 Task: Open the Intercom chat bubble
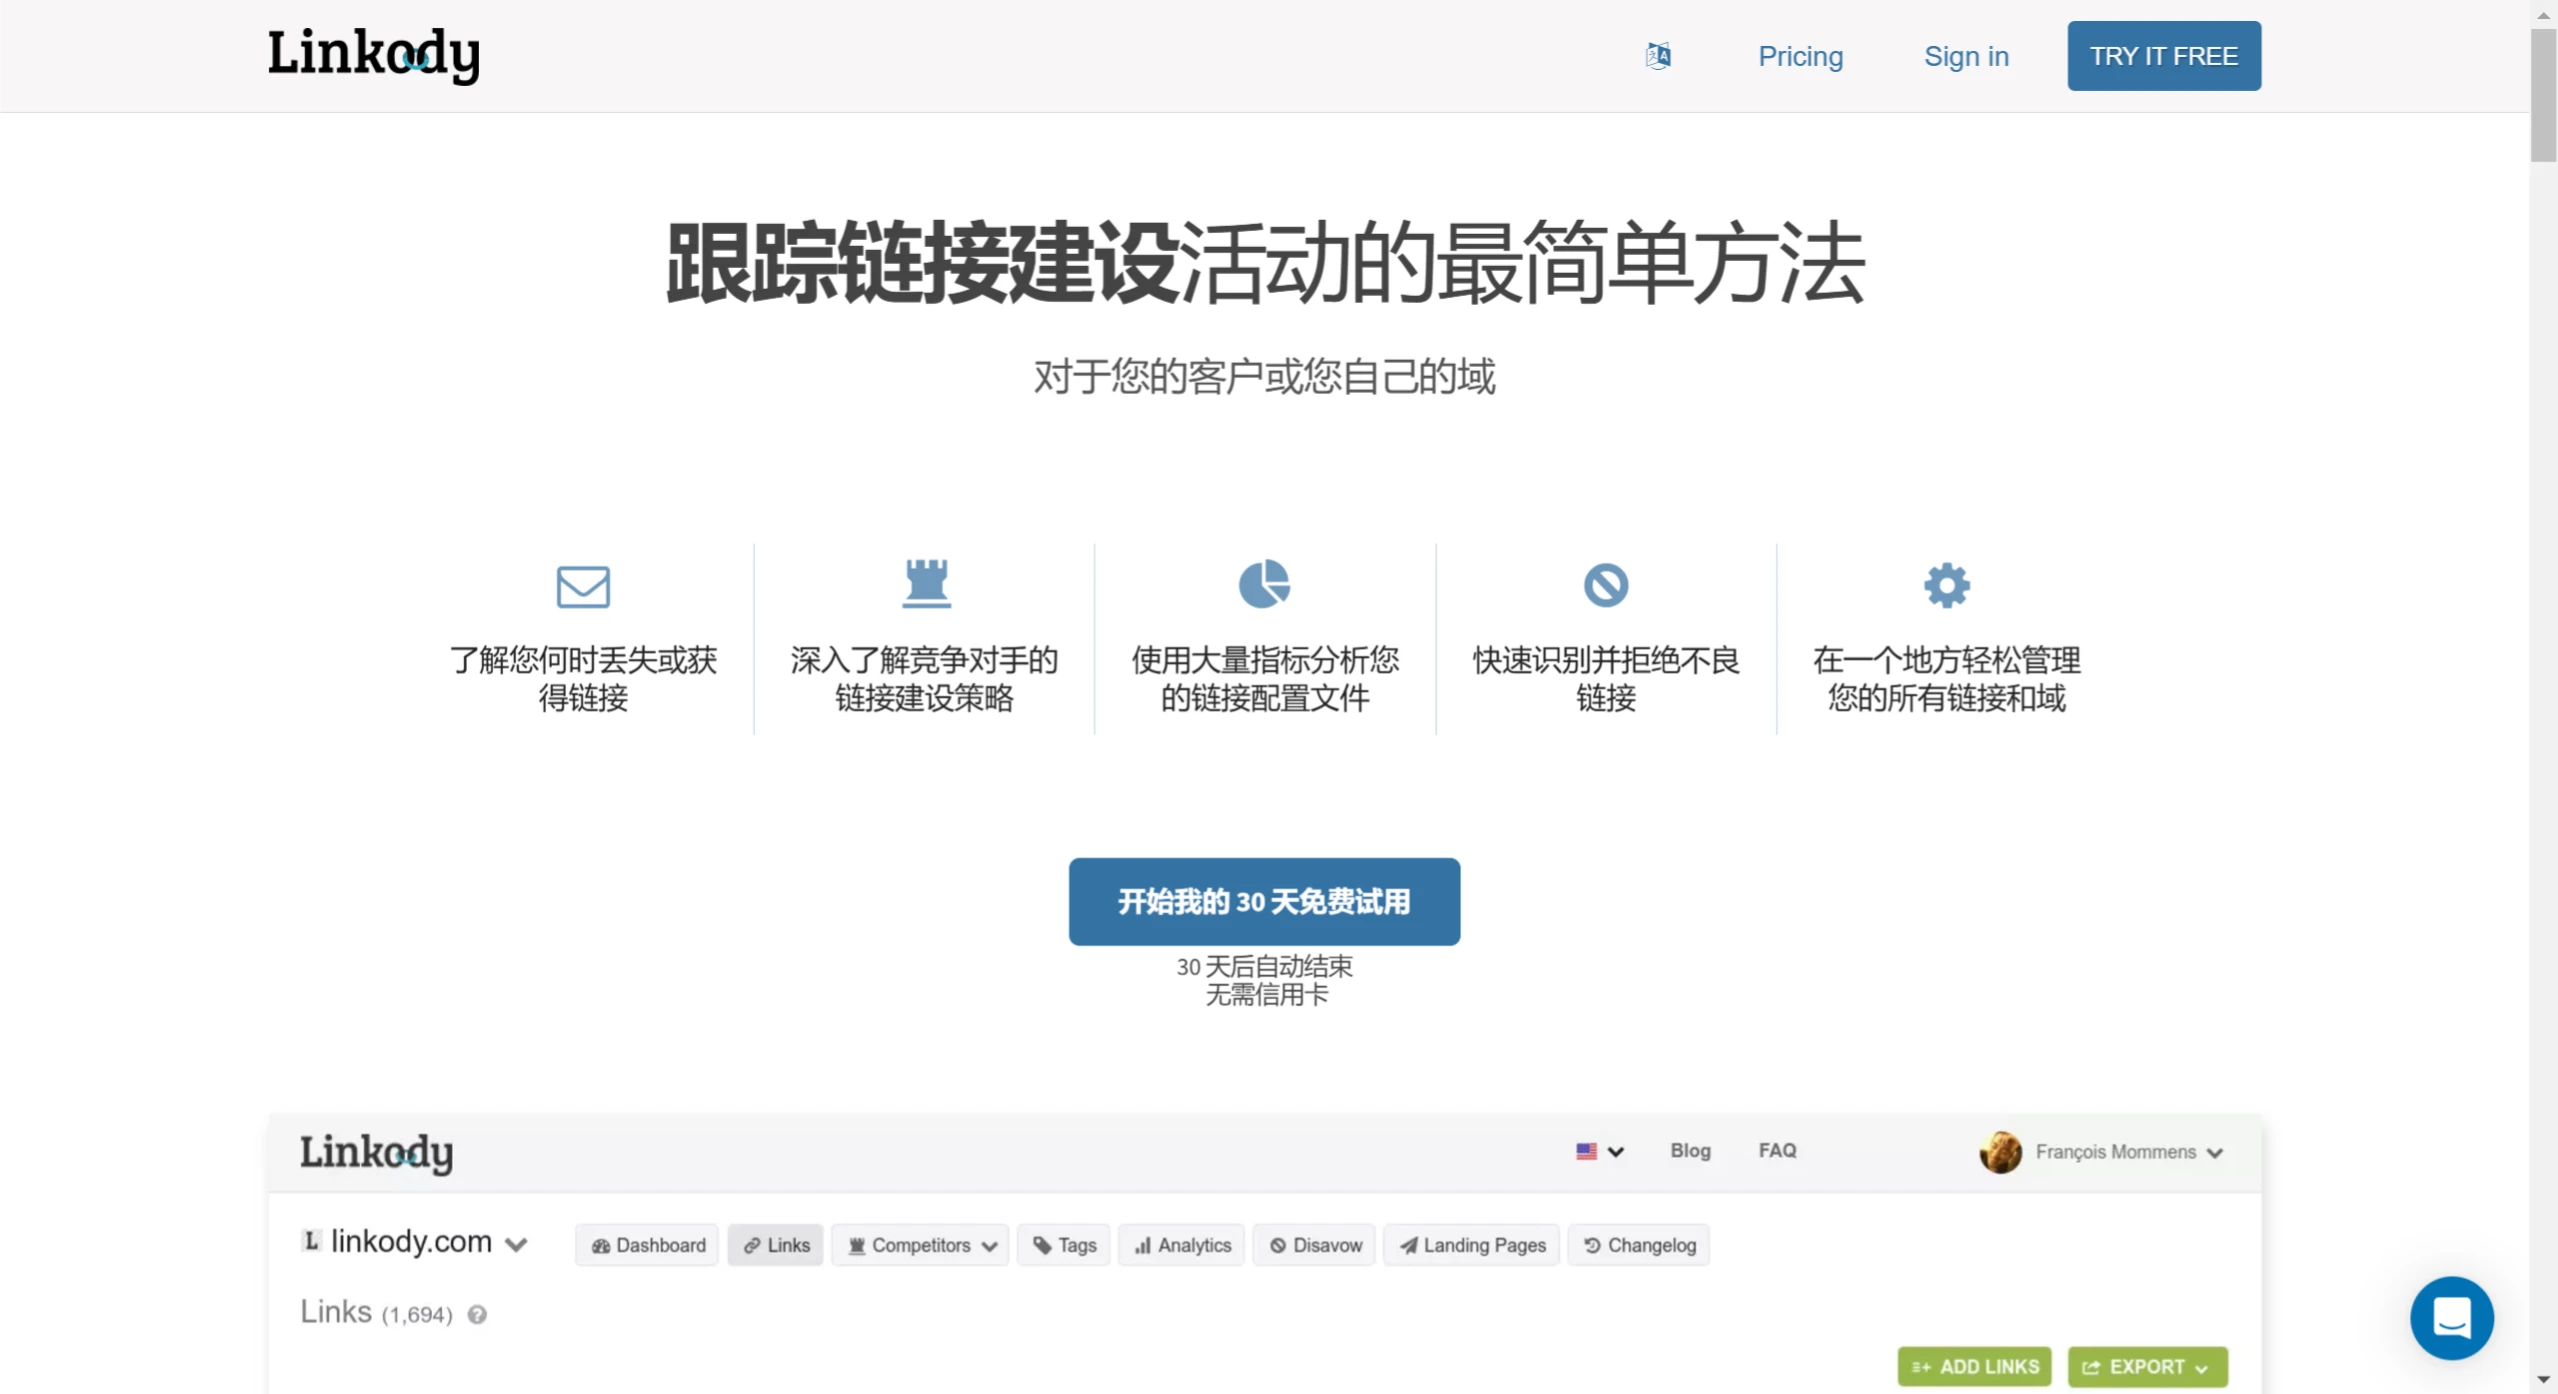click(2452, 1318)
